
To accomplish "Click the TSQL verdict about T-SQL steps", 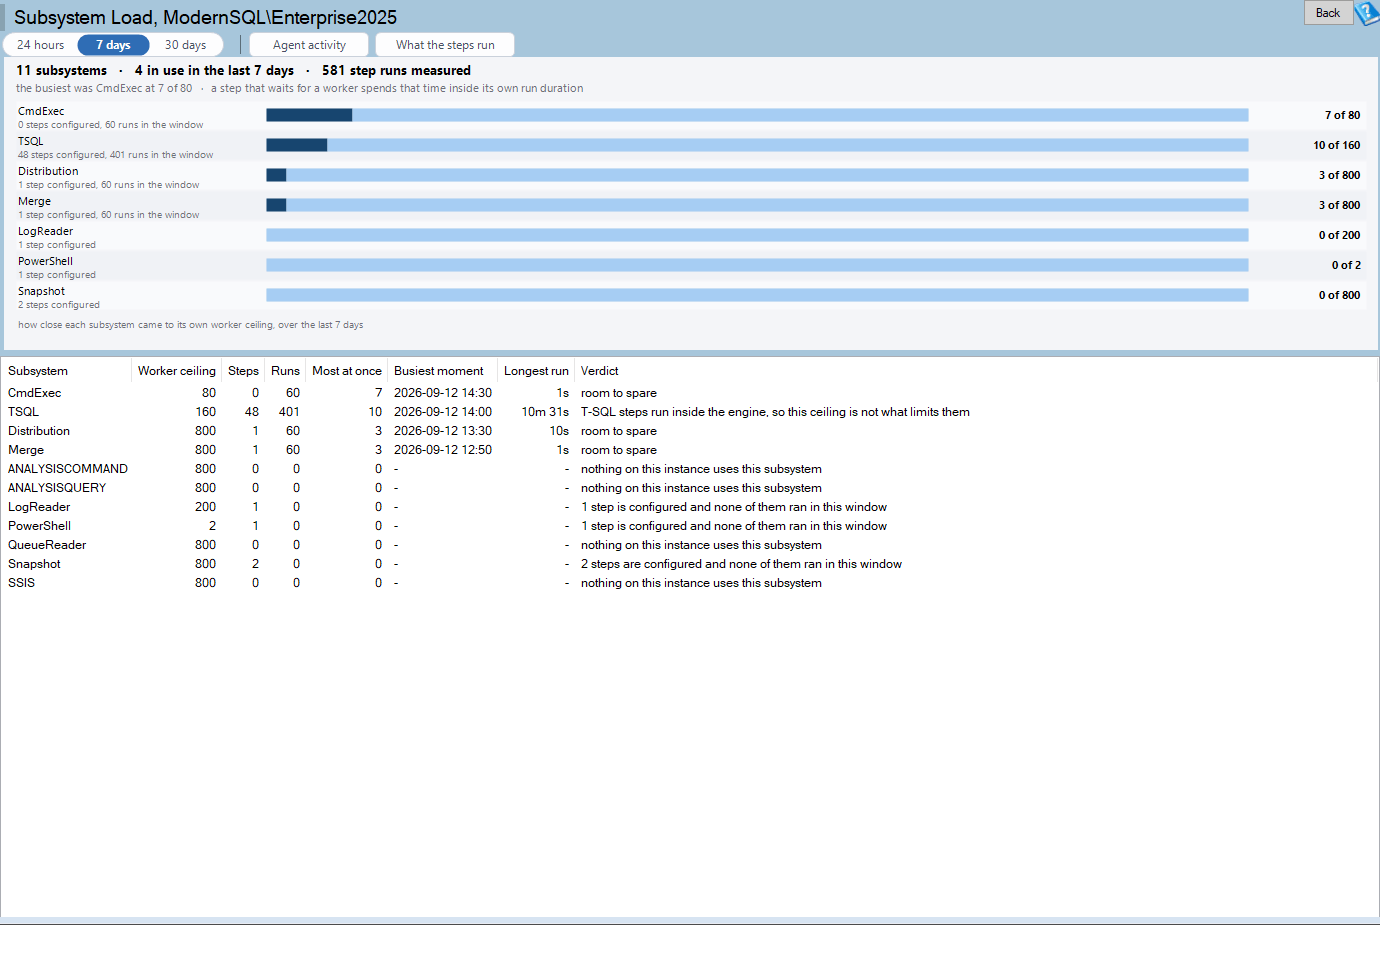I will 775,412.
